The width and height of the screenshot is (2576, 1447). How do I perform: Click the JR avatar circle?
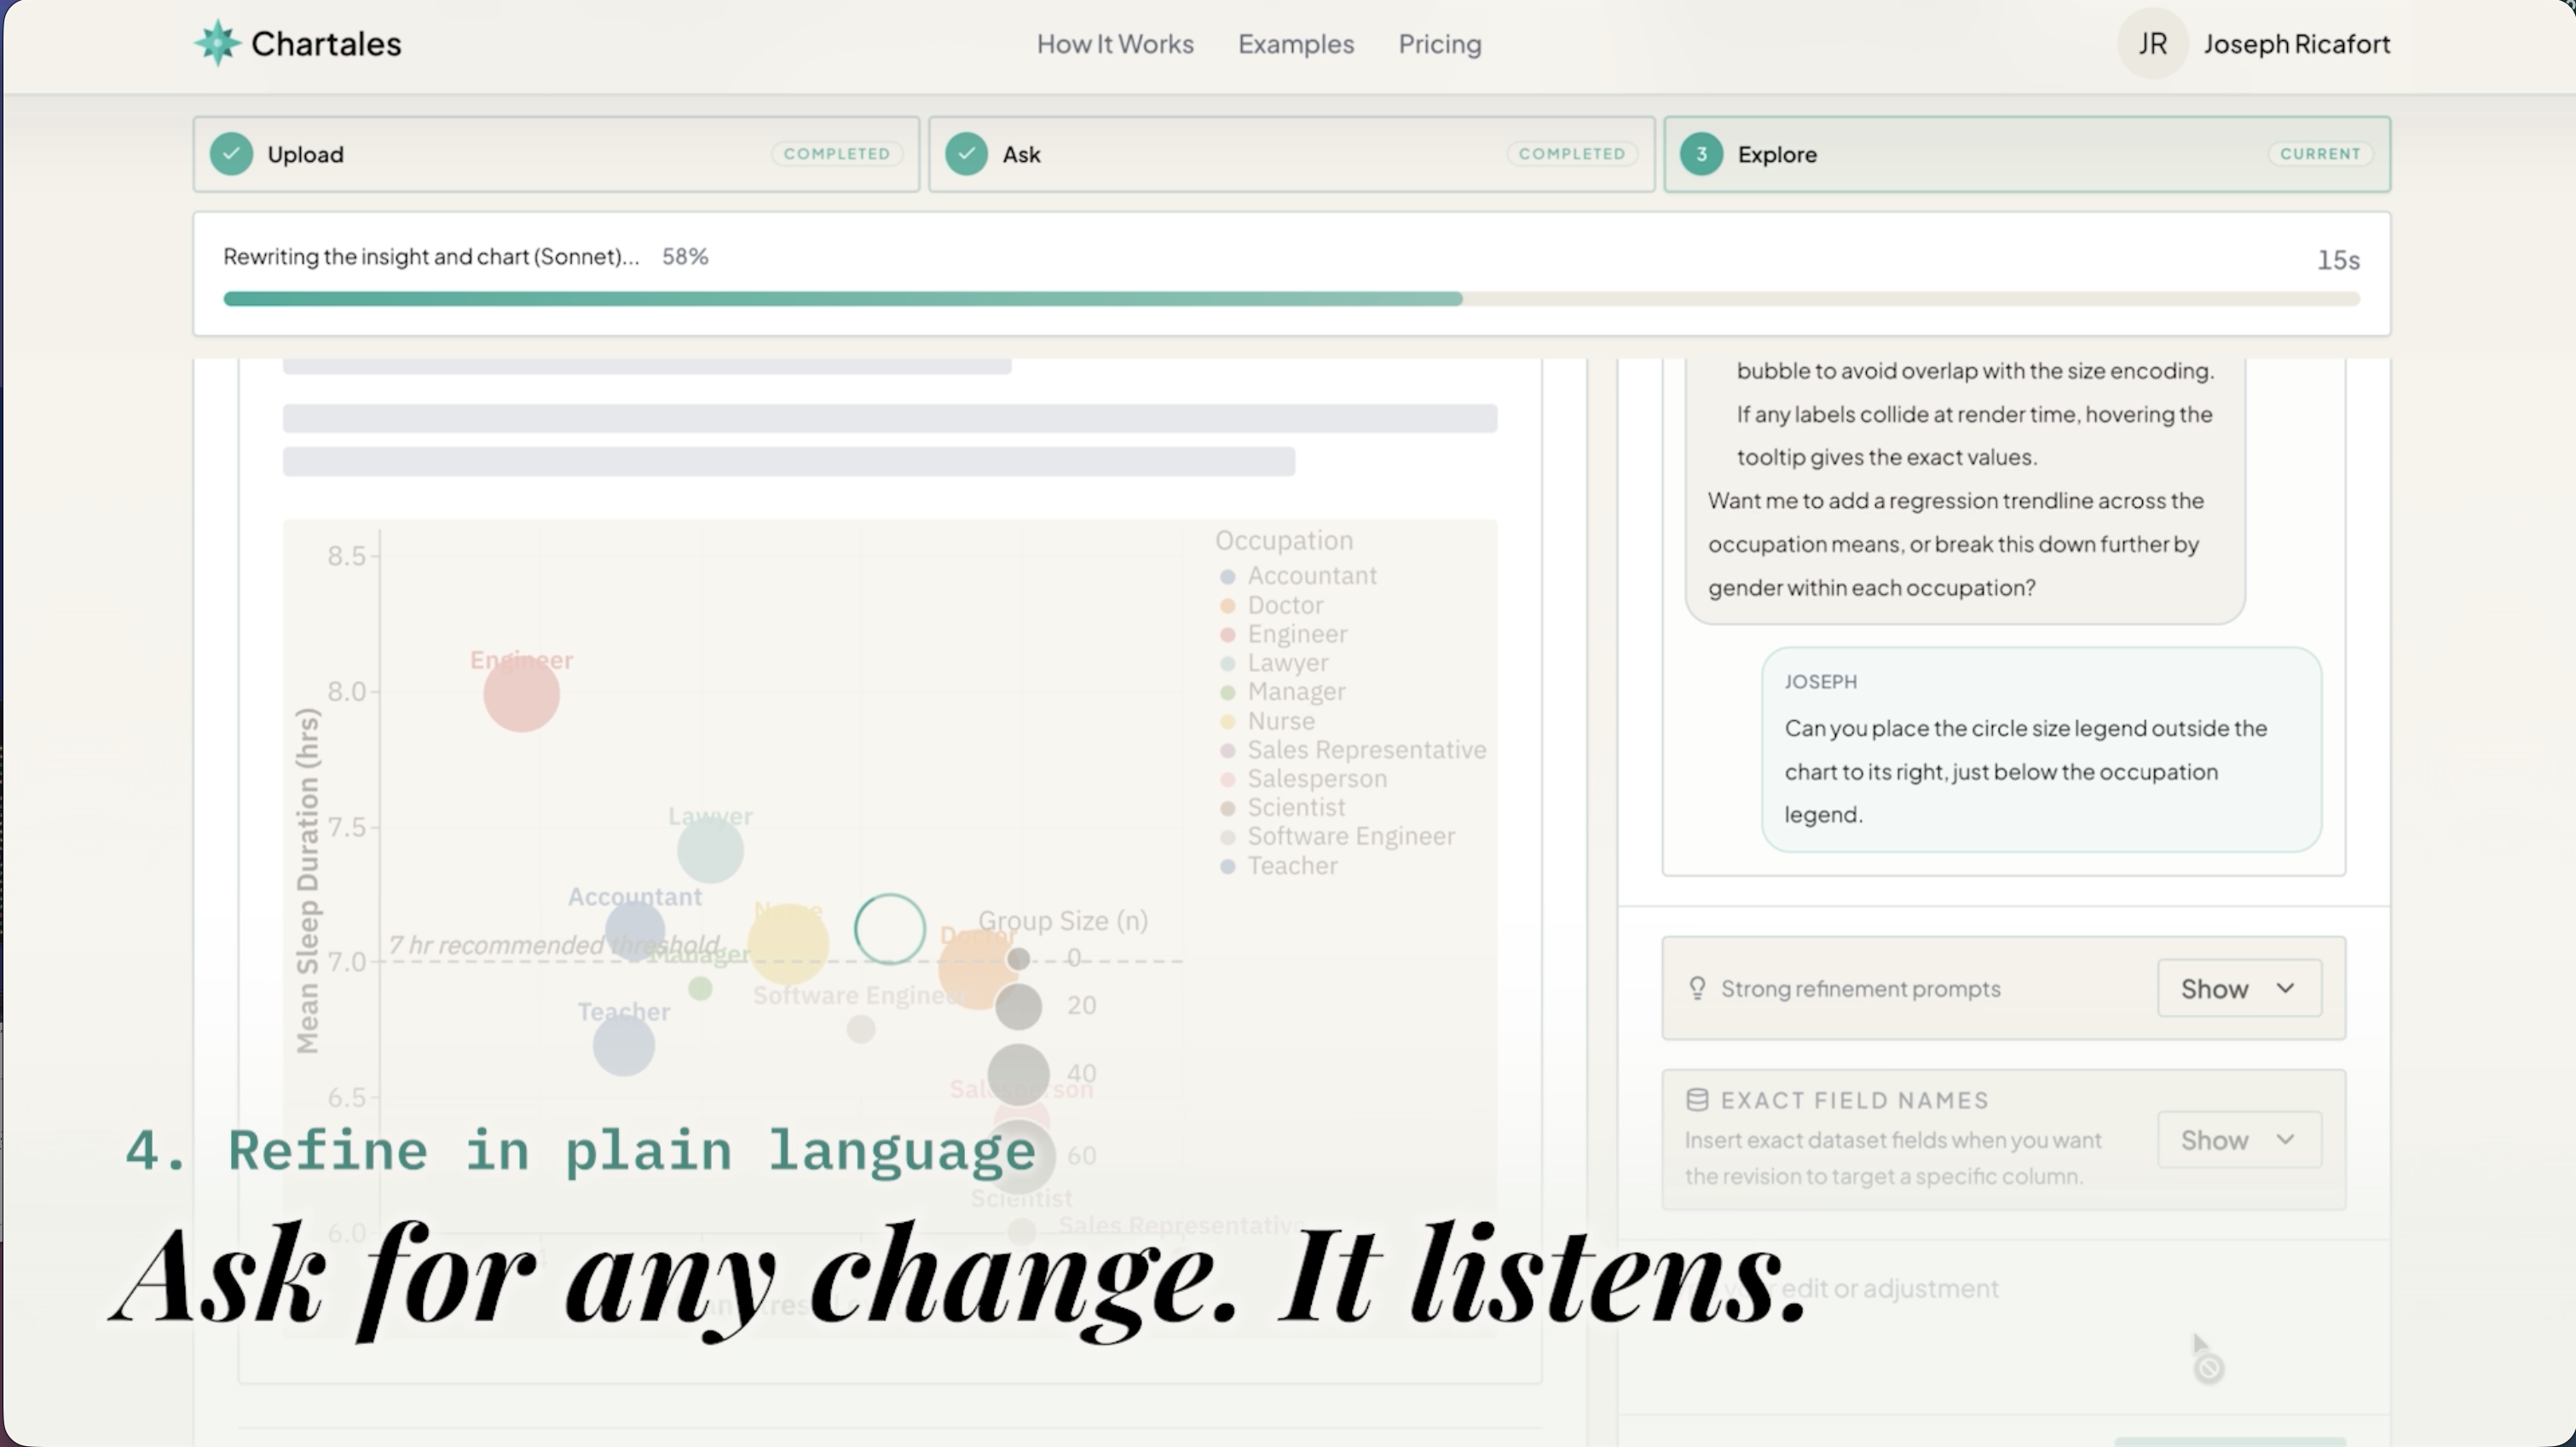click(x=2152, y=43)
